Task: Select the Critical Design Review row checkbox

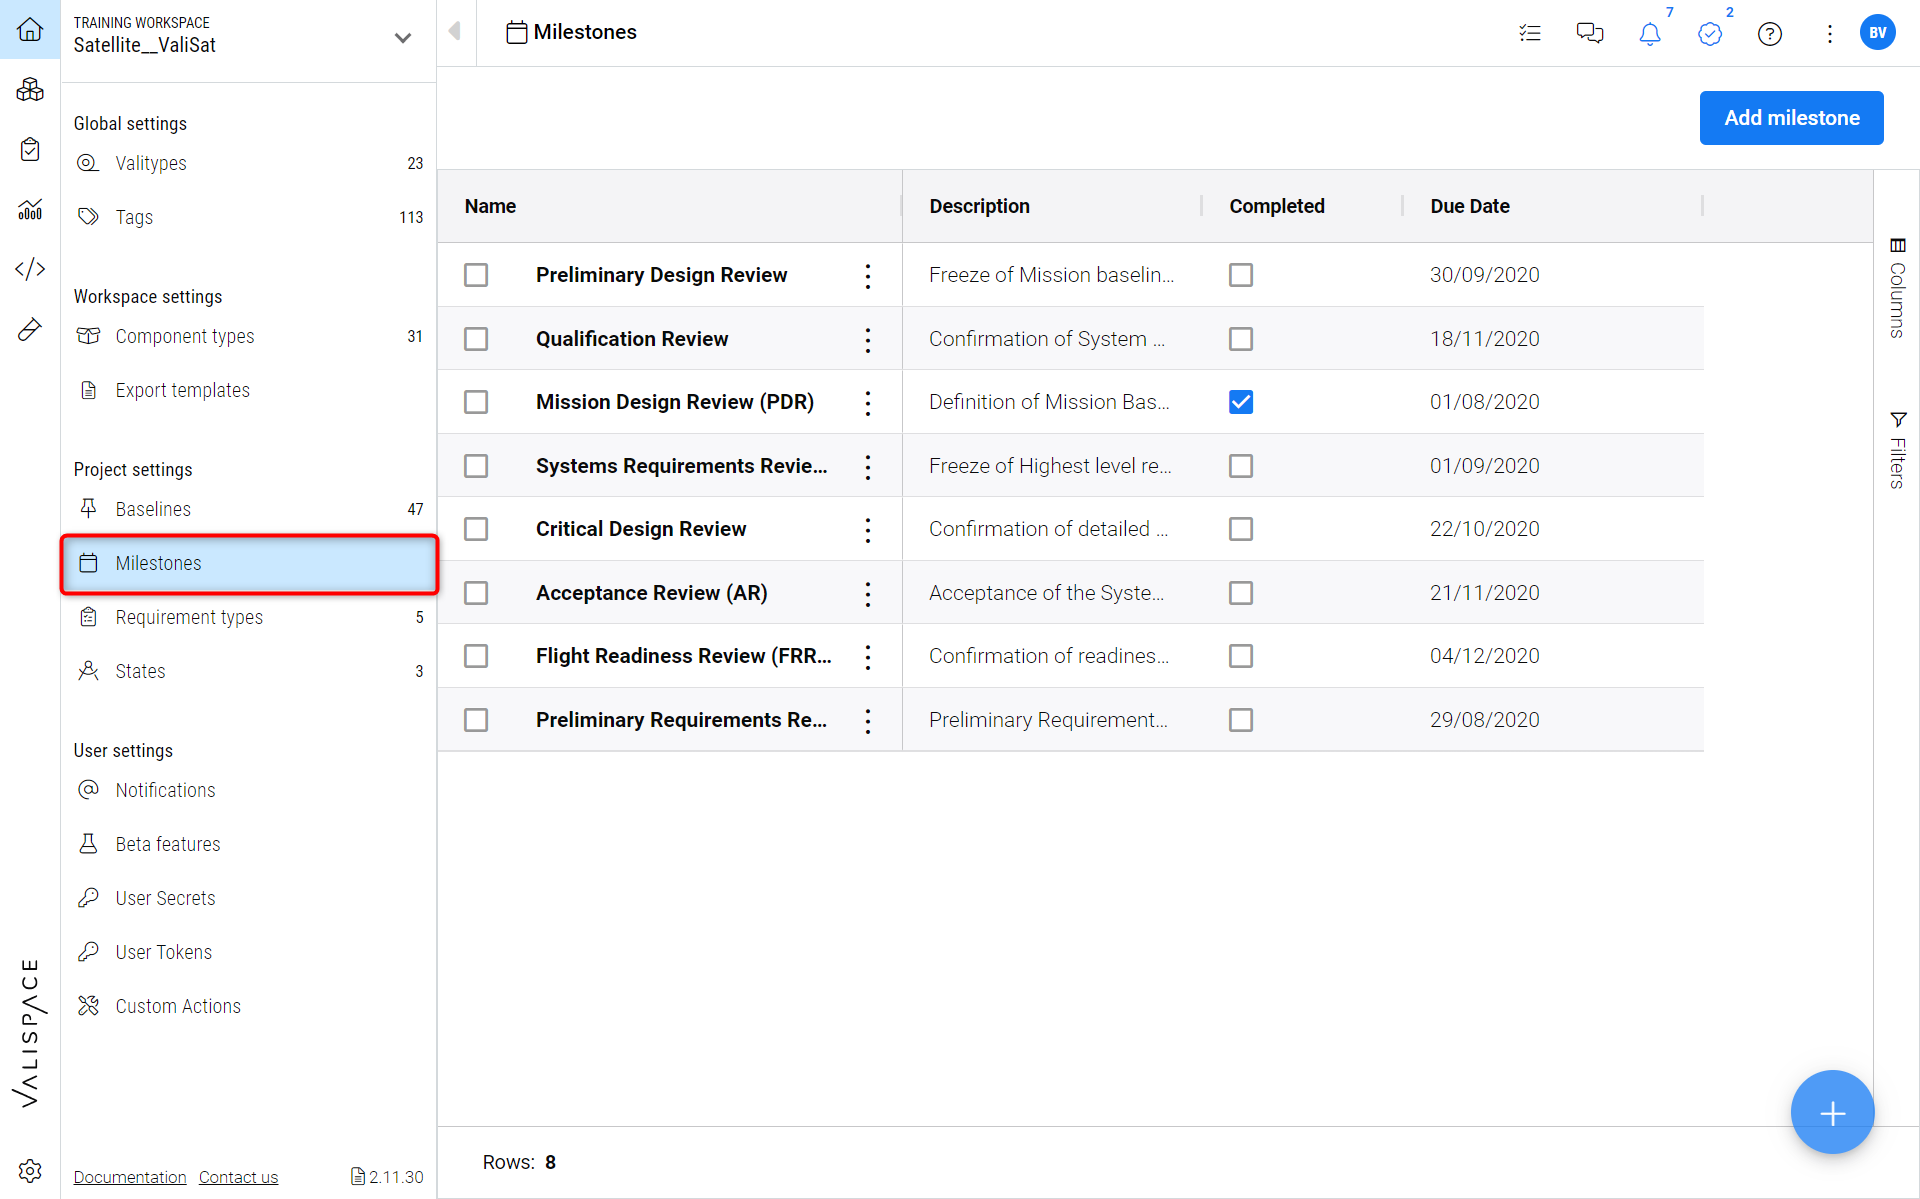Action: pos(476,529)
